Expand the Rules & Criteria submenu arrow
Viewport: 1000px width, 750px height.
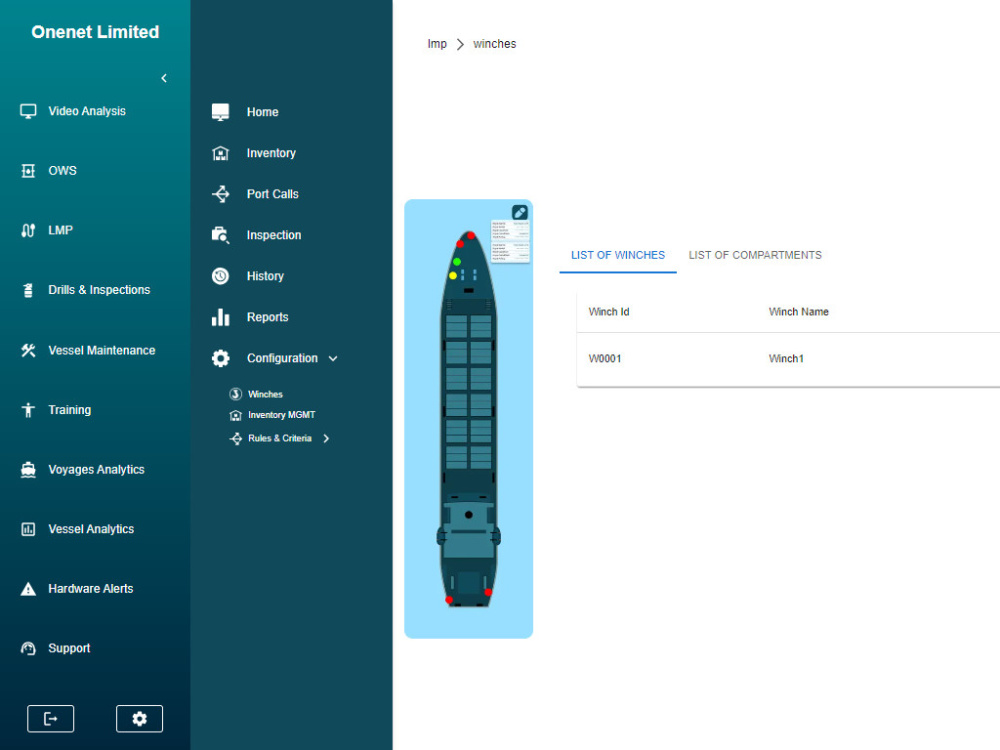(326, 439)
